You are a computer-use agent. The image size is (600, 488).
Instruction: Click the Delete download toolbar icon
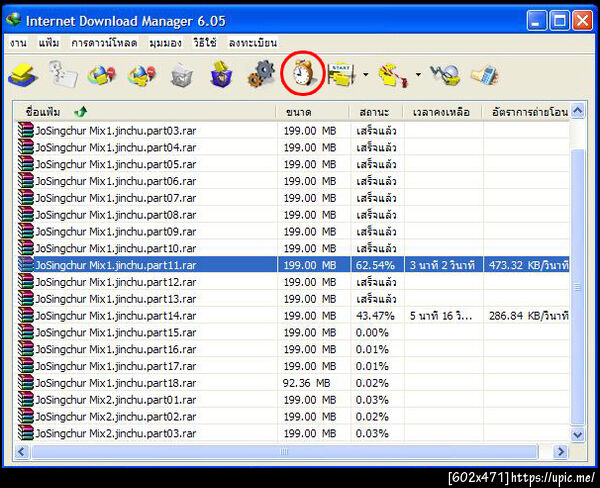point(181,75)
